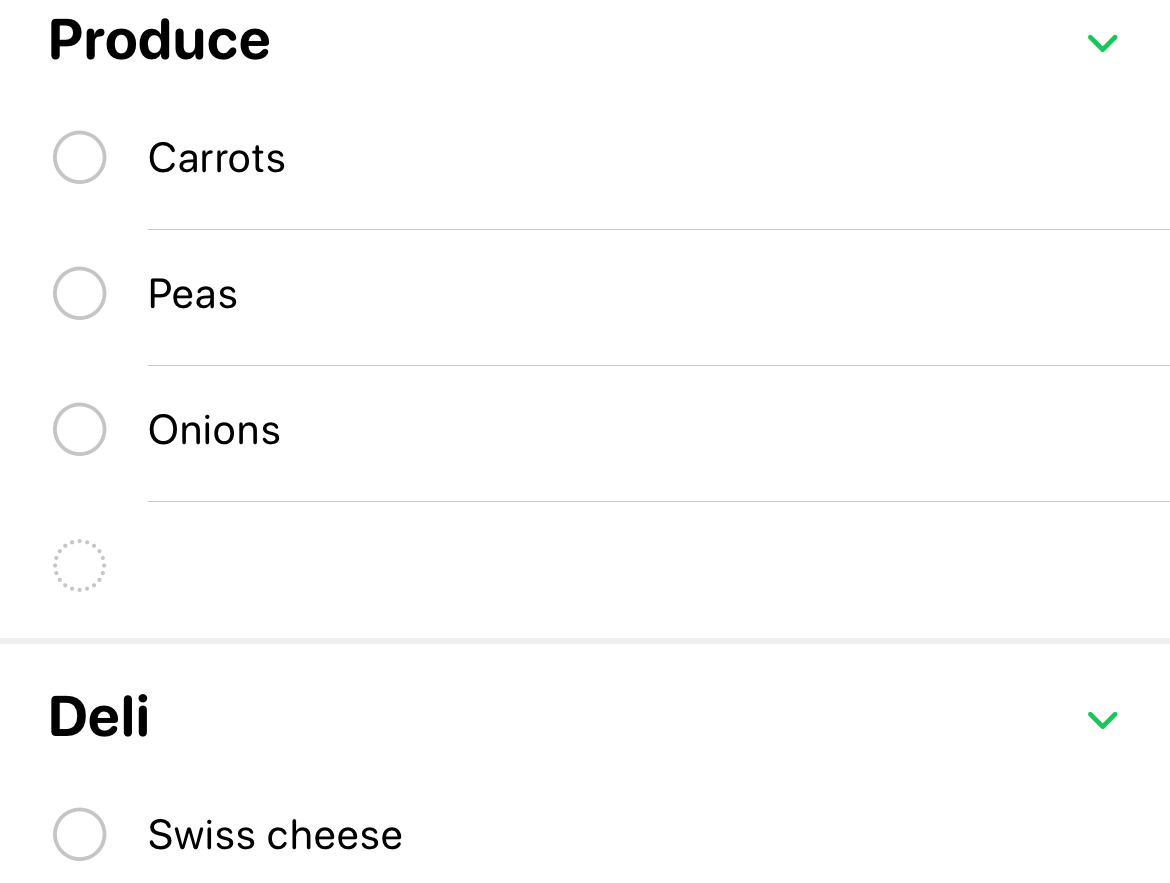Select the Onions item text

[x=214, y=429]
